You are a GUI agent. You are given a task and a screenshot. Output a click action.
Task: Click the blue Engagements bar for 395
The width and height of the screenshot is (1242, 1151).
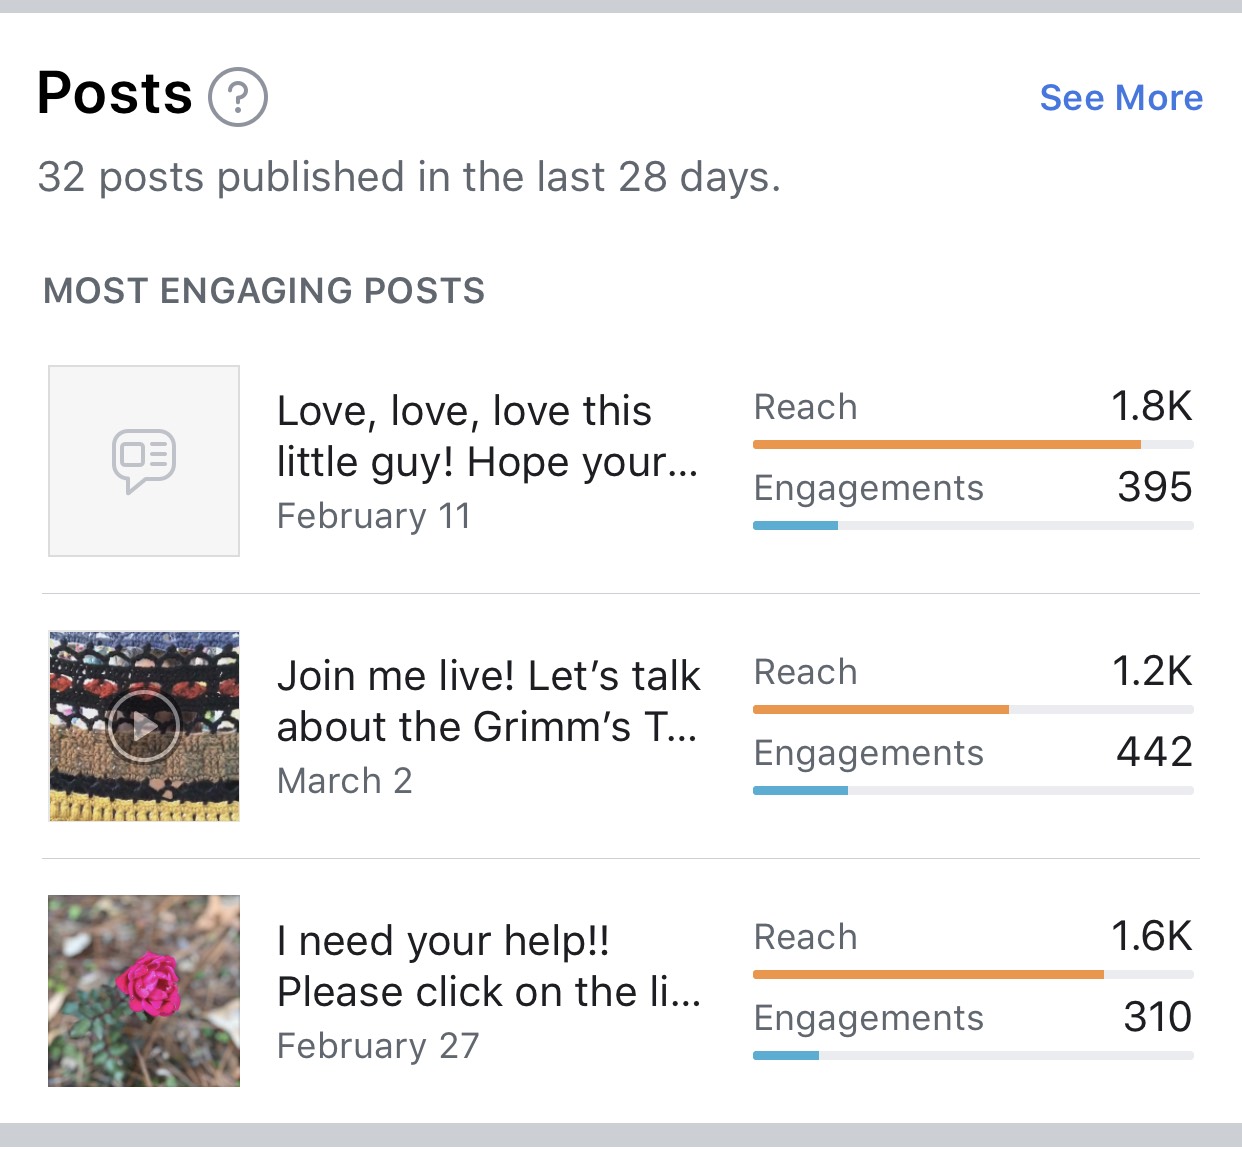(795, 525)
